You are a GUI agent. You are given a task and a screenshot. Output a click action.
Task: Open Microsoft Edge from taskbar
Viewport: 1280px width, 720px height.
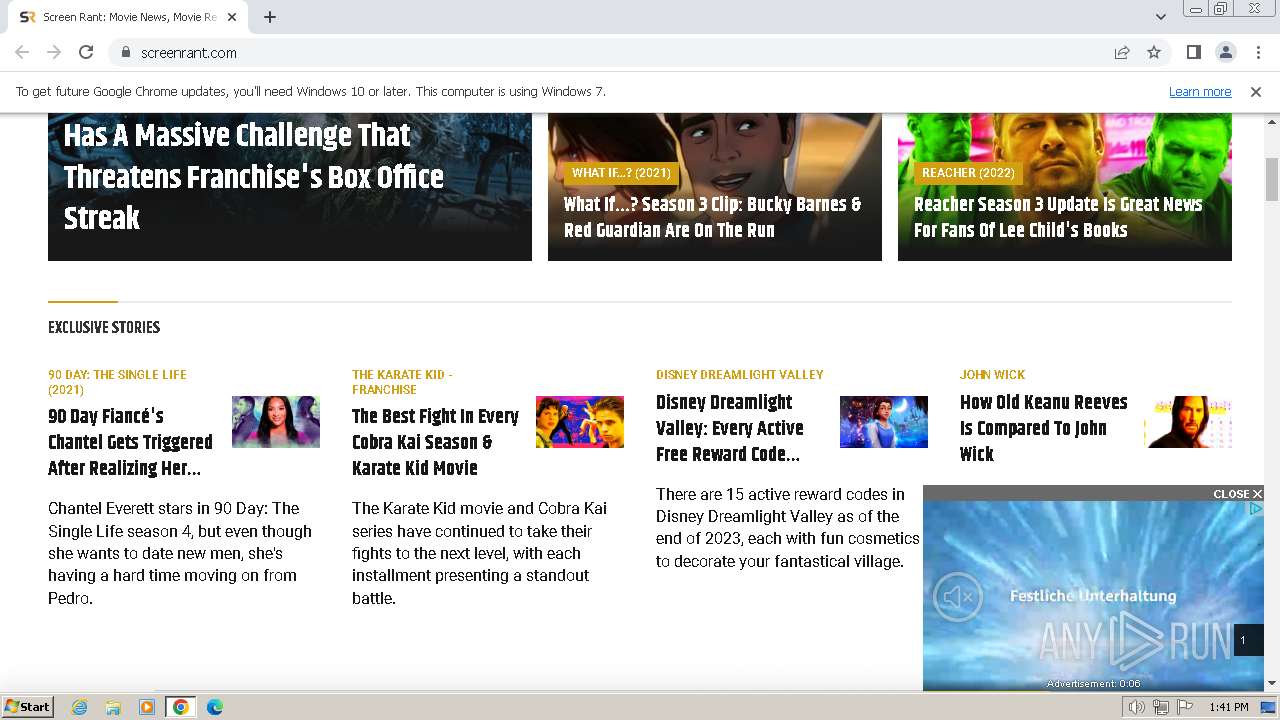point(215,707)
